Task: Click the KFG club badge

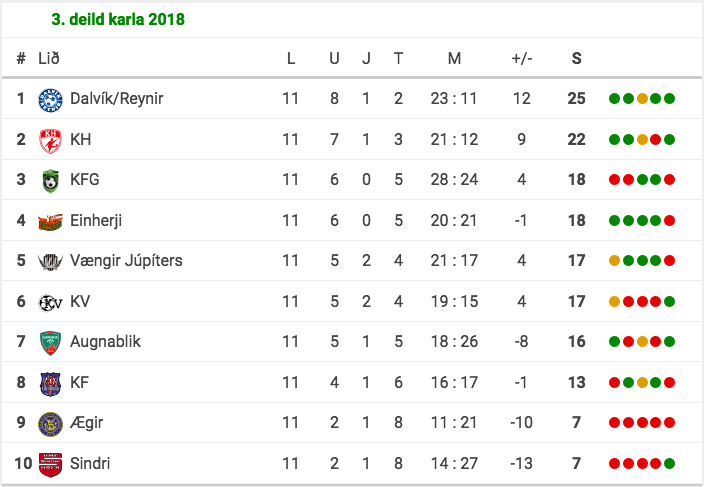Action: [x=50, y=180]
